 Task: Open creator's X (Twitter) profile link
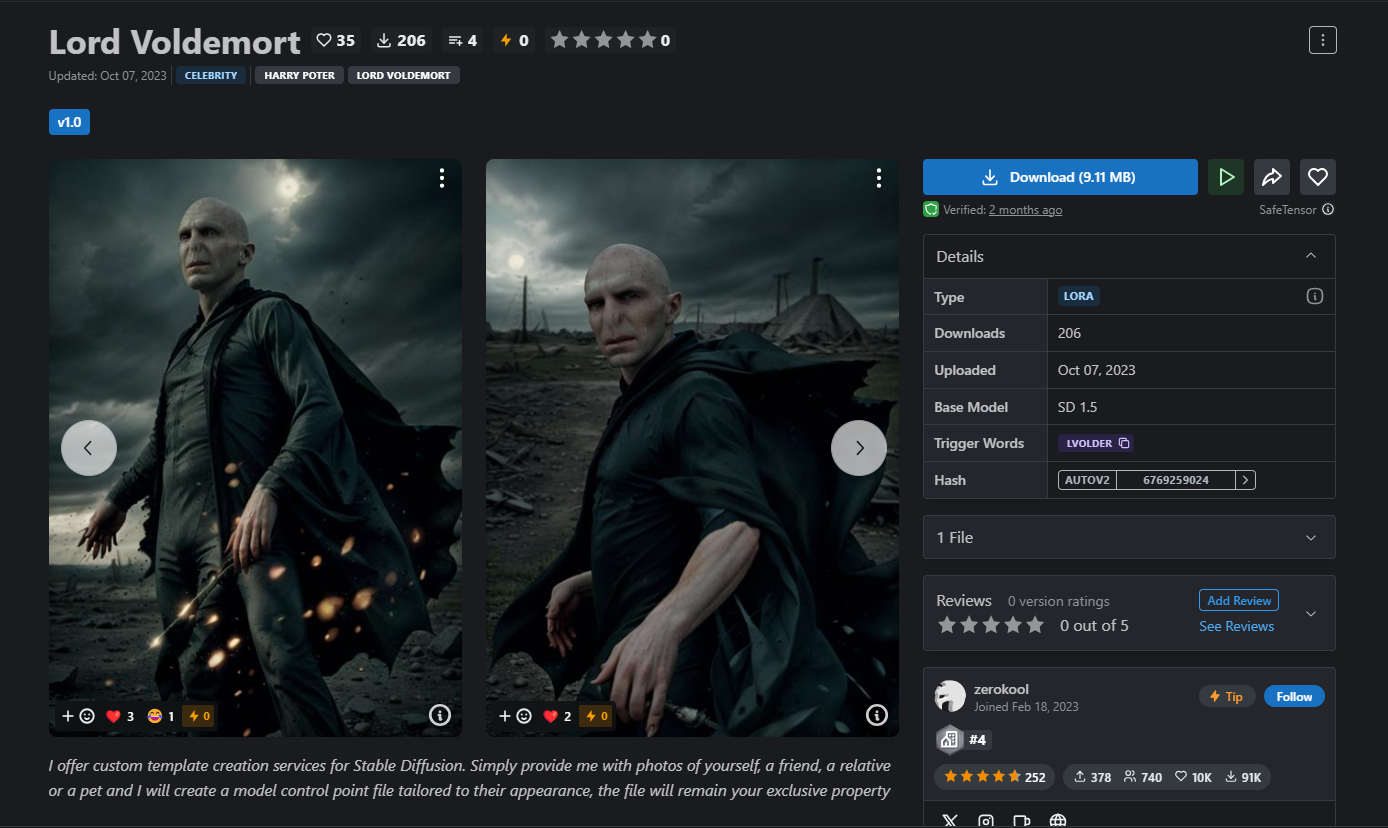pyautogui.click(x=950, y=821)
